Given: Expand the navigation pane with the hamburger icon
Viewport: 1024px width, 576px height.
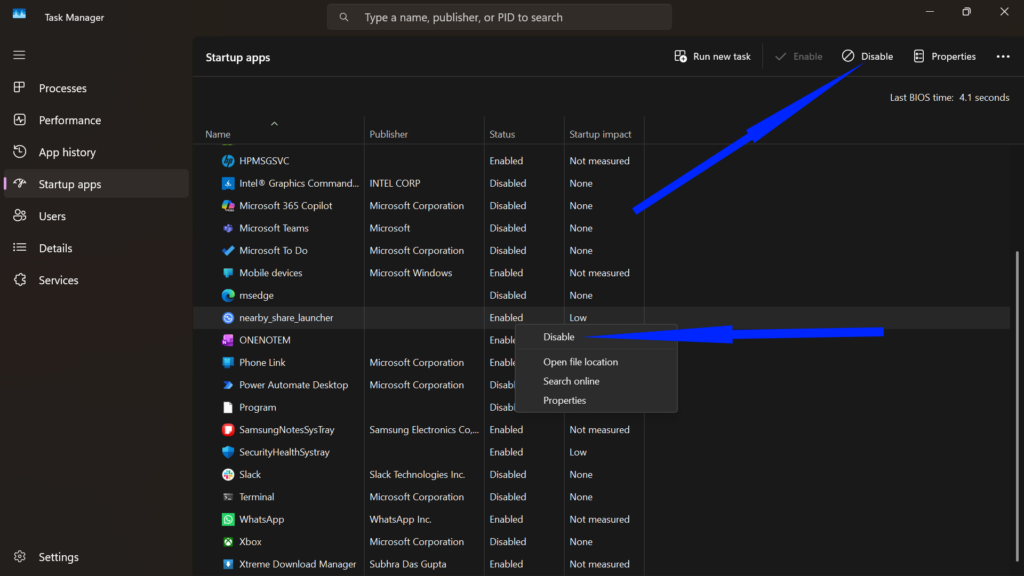Looking at the screenshot, I should pyautogui.click(x=18, y=54).
